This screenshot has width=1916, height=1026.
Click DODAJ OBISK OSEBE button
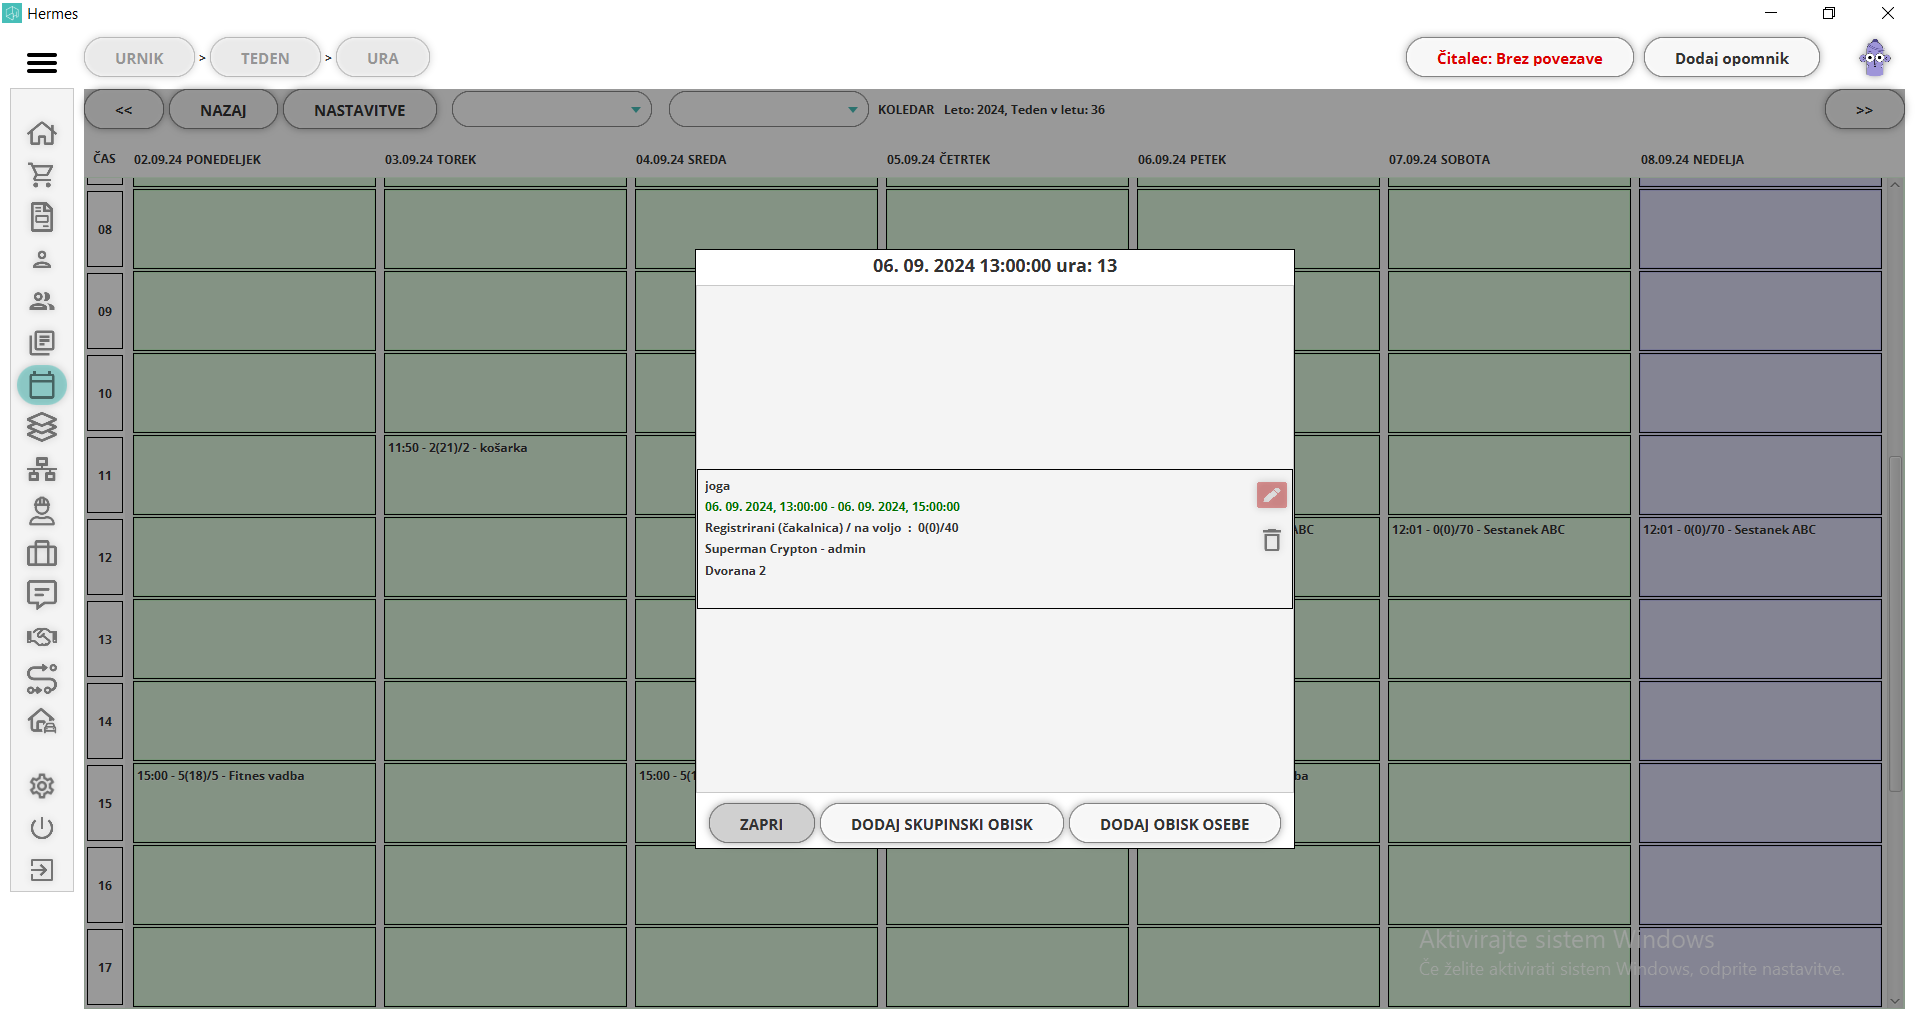(x=1174, y=824)
